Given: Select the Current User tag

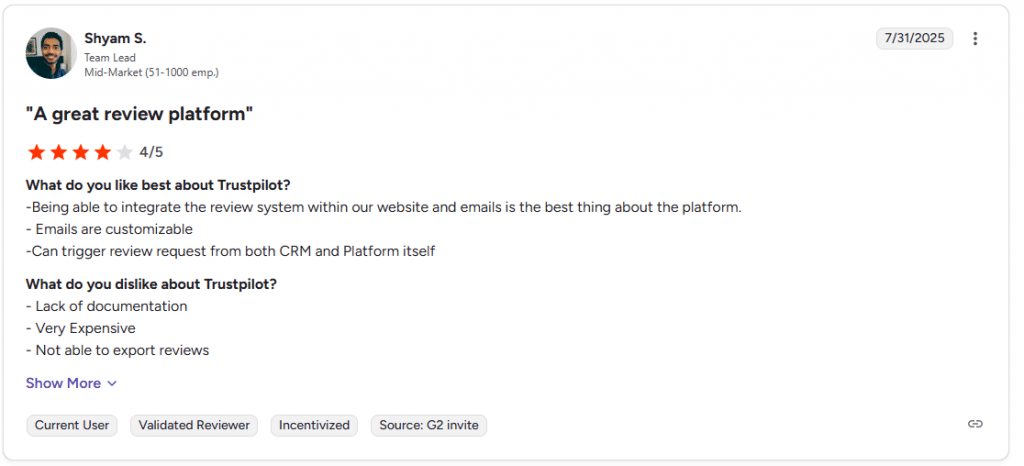Looking at the screenshot, I should point(72,425).
